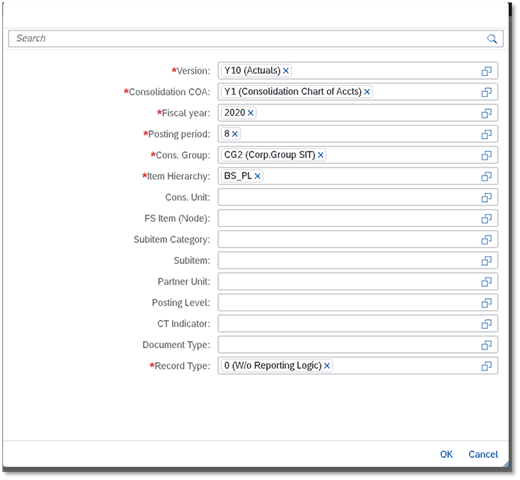Image resolution: width=520 pixels, height=480 pixels.
Task: Confirm the dialog with OK
Action: click(446, 454)
